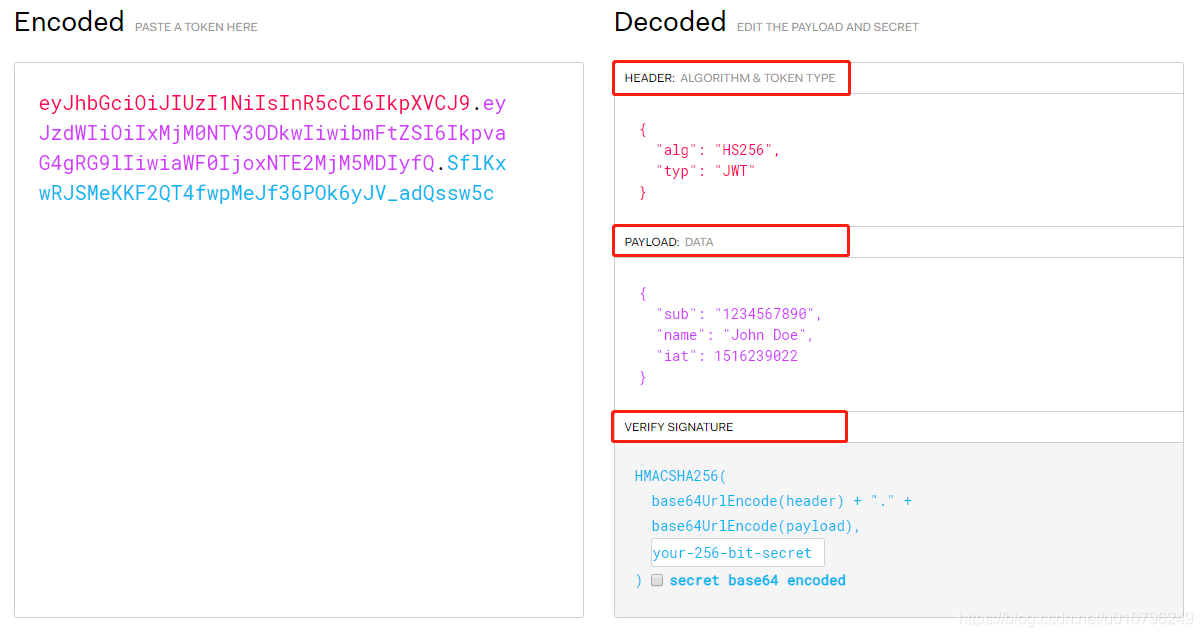The image size is (1203, 637).
Task: Click the HMACSHA256( text in signature
Action: [x=681, y=476]
